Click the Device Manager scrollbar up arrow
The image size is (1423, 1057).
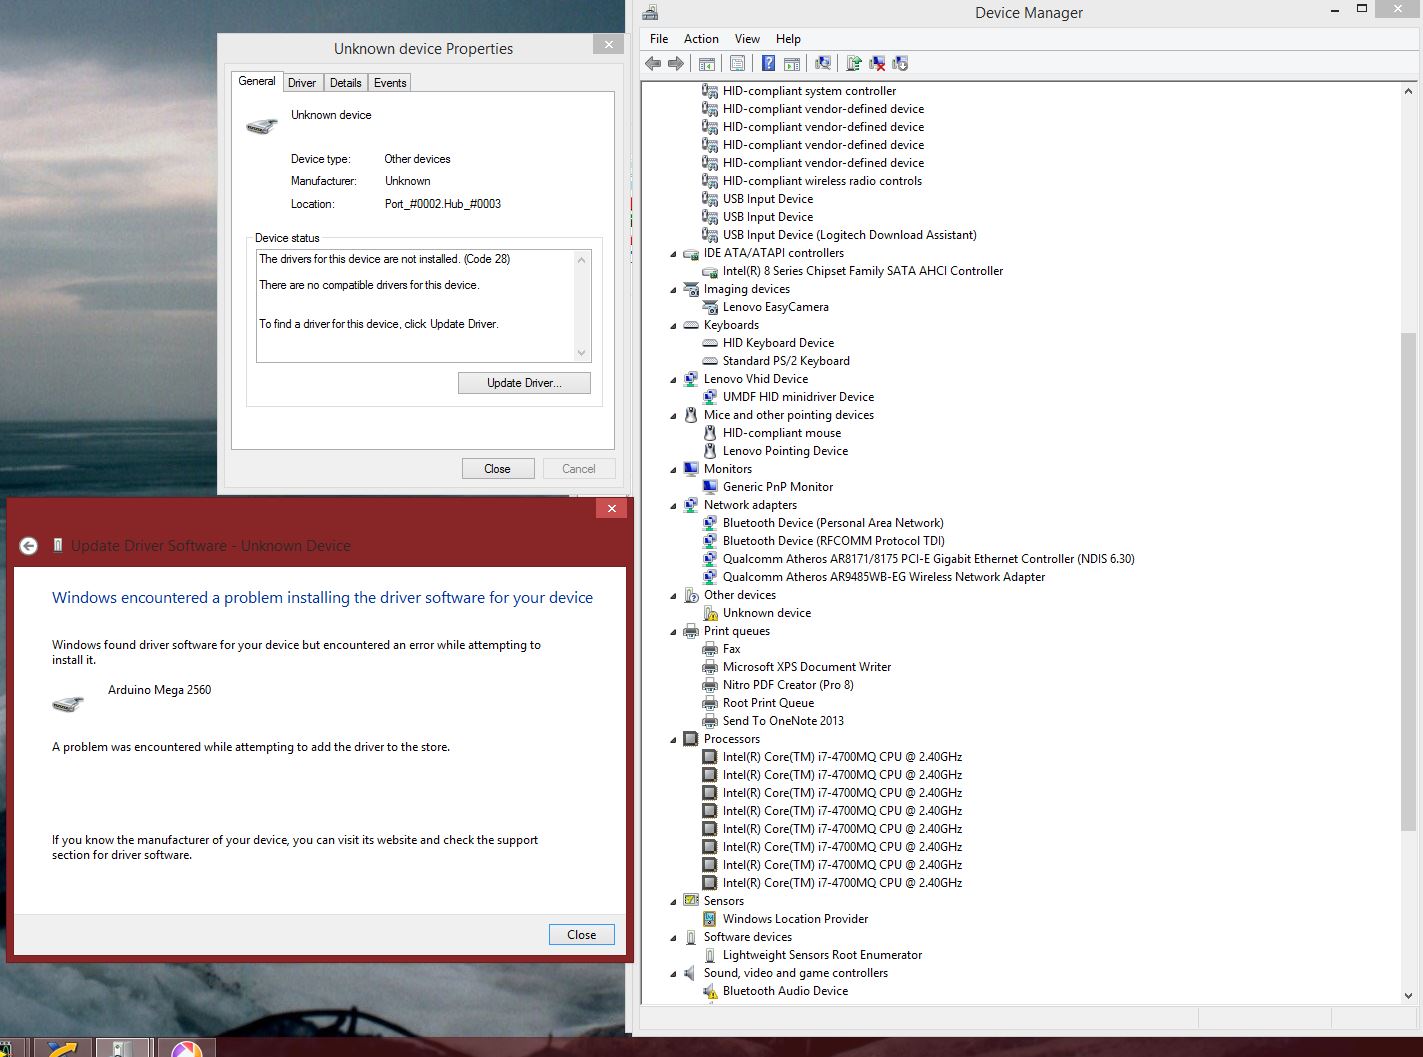(x=1409, y=91)
